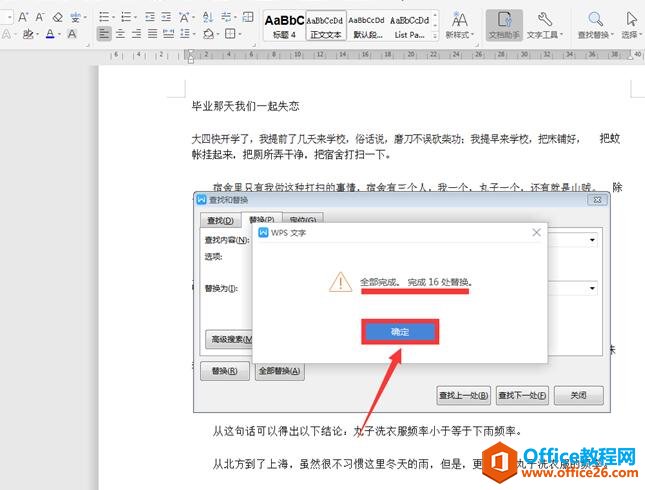Click the text highlight pen icon

28,34
